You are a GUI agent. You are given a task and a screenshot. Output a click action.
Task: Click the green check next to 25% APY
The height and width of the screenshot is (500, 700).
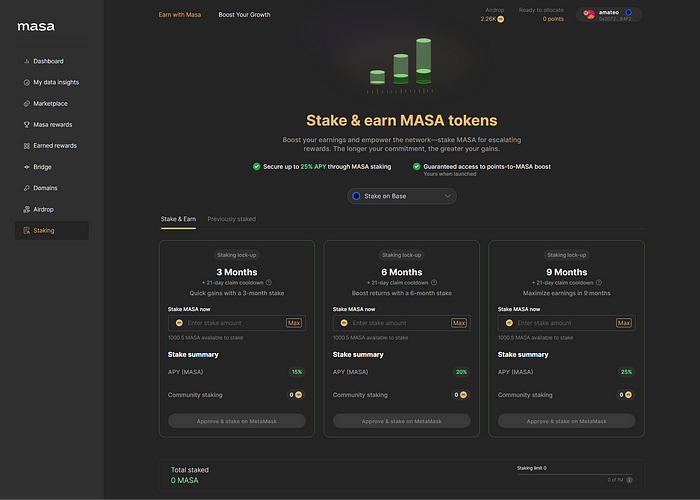pos(256,167)
